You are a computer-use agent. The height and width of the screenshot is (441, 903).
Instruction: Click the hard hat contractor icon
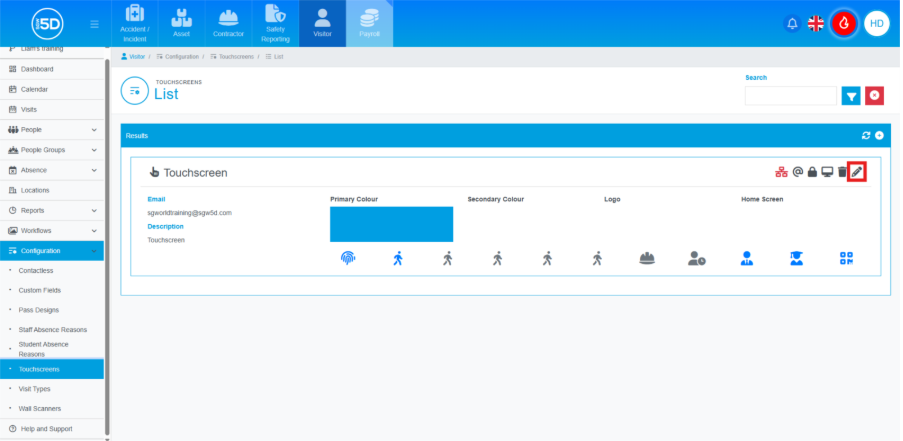[x=647, y=258]
